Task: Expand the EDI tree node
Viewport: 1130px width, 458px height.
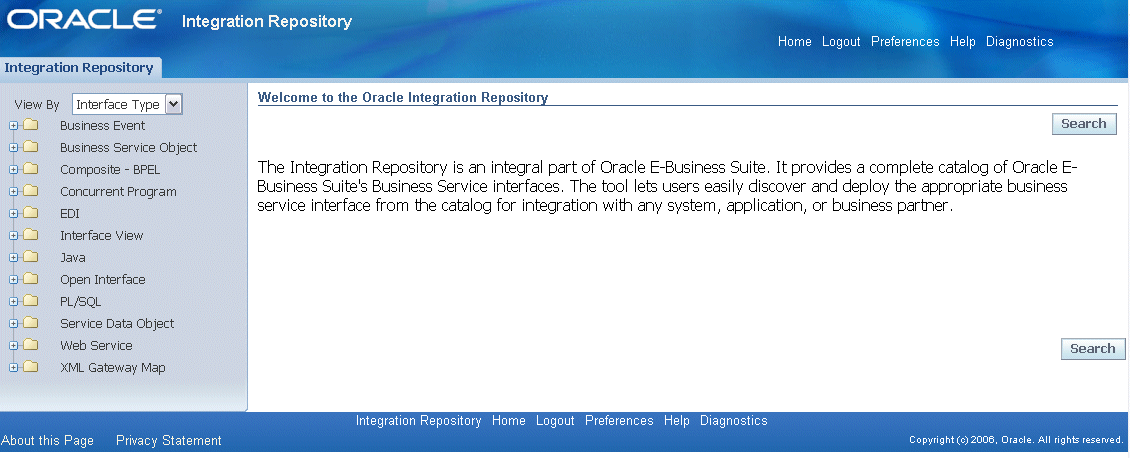Action: pyautogui.click(x=13, y=214)
